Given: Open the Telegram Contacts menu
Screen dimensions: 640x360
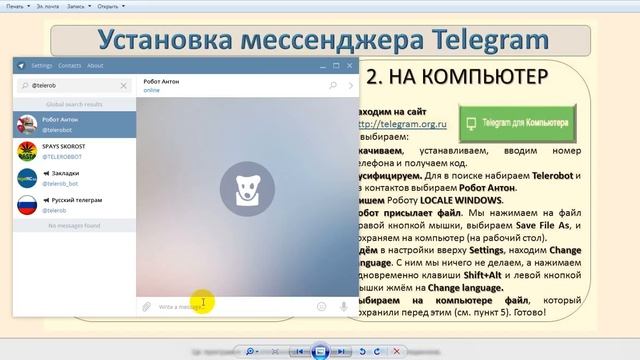Looking at the screenshot, I should (69, 66).
